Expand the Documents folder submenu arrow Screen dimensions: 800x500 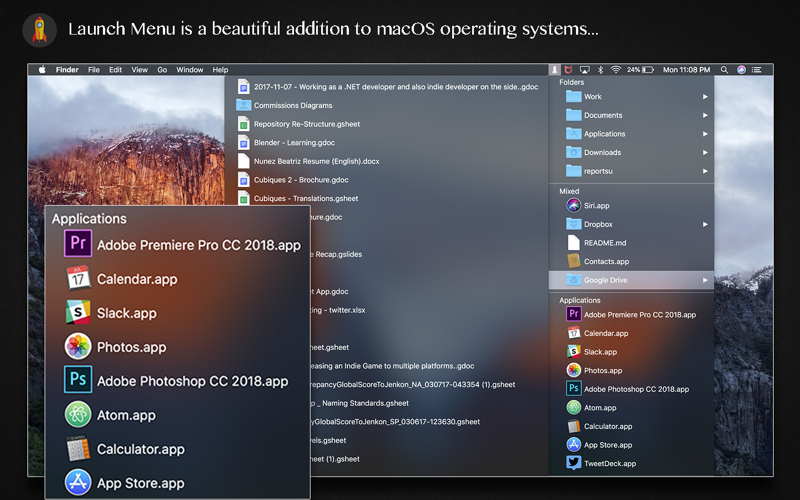tap(705, 115)
